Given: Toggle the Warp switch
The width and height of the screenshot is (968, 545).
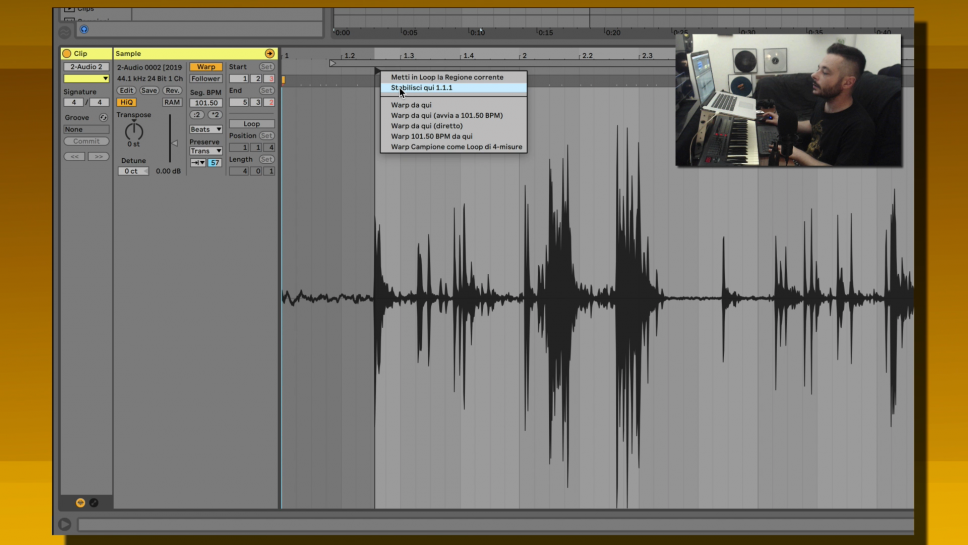Looking at the screenshot, I should [205, 67].
